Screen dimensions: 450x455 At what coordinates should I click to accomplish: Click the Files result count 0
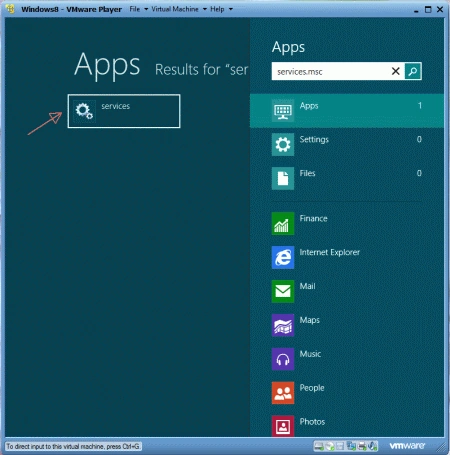[419, 173]
